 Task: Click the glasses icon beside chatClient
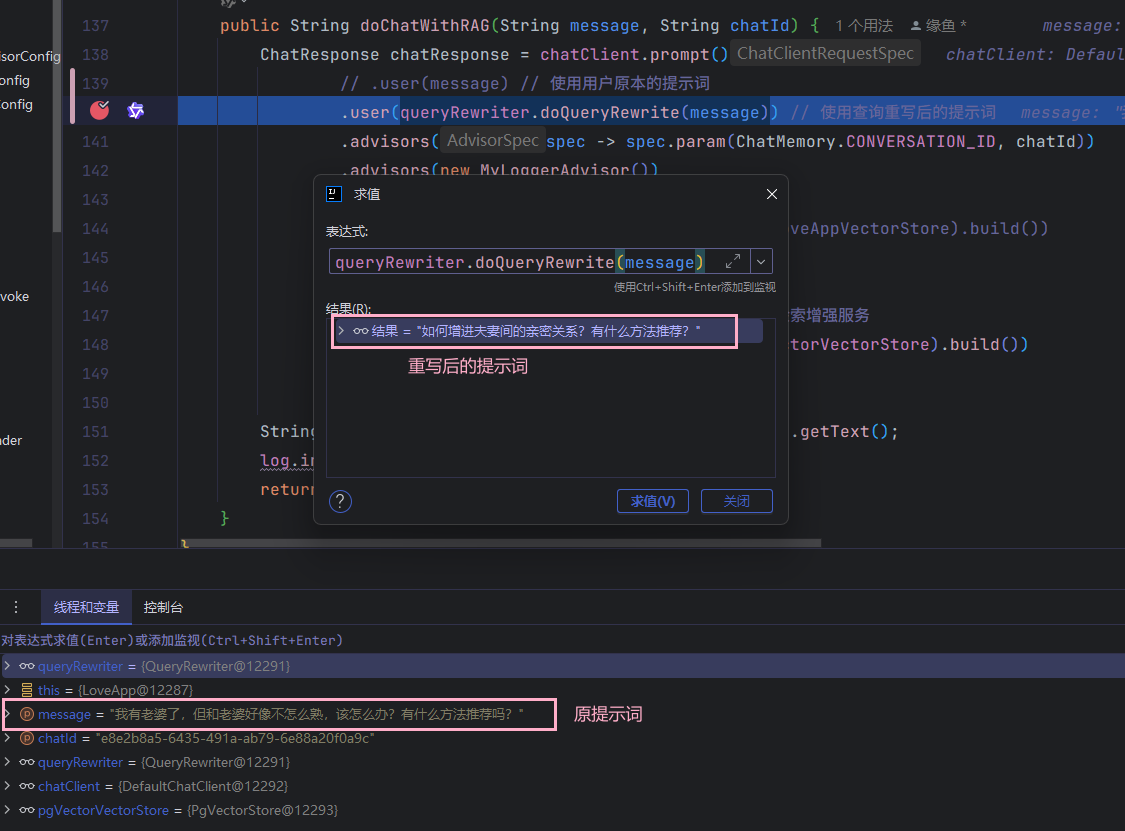coord(27,786)
